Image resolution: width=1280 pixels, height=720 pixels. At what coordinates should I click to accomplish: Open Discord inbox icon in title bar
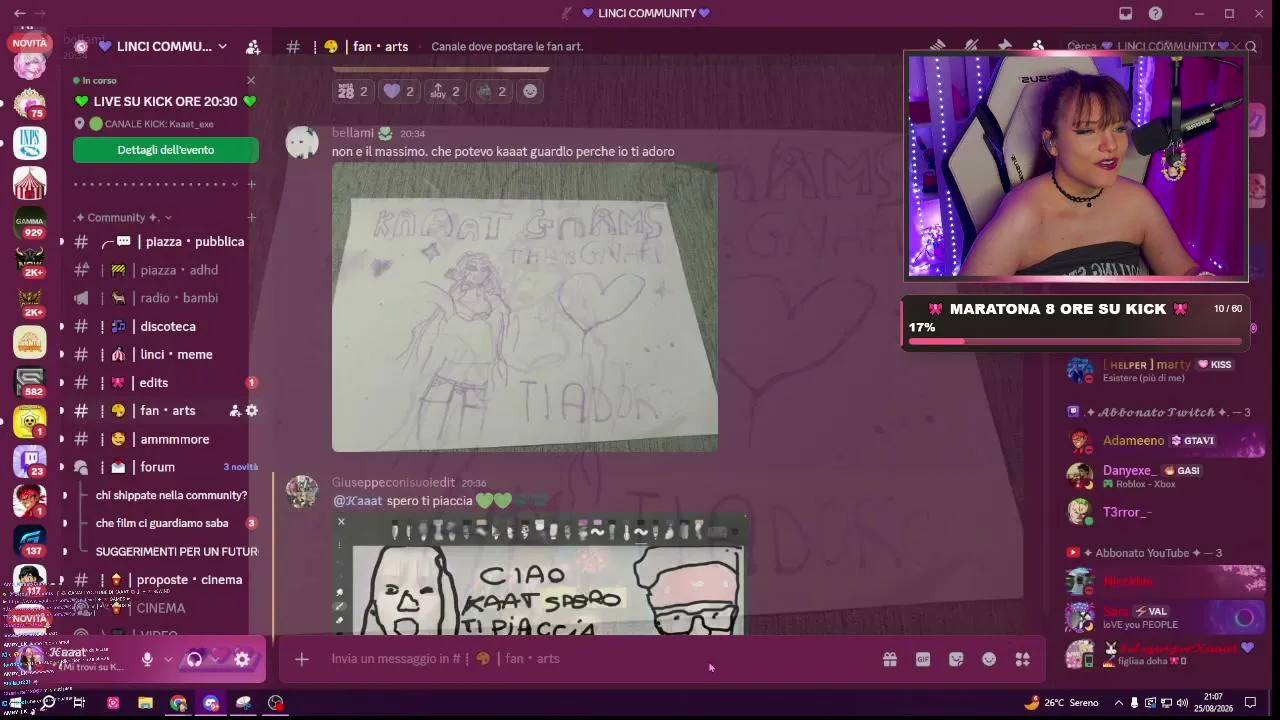1126,13
